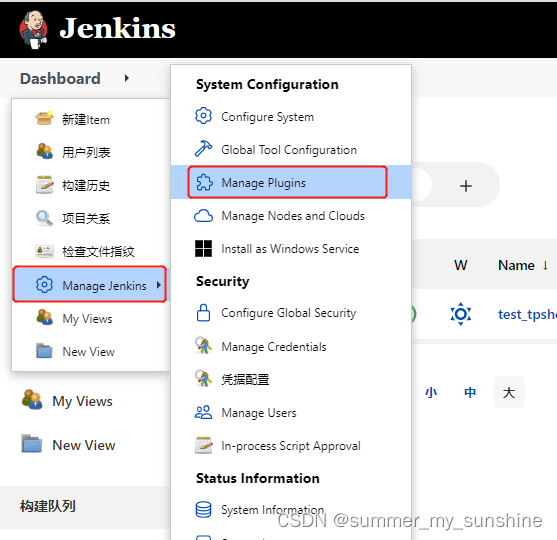557x540 pixels.
Task: Click the Manage Jenkins gear icon
Action: (44, 285)
